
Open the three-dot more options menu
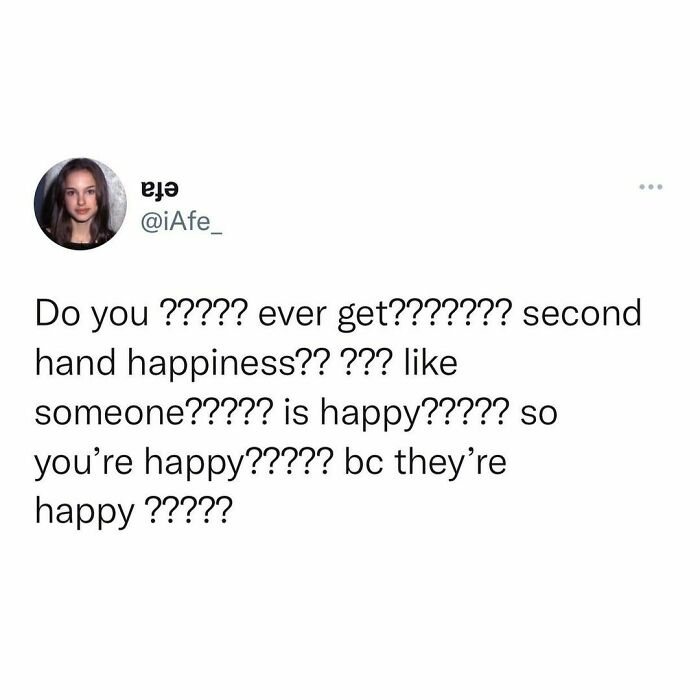(x=650, y=187)
